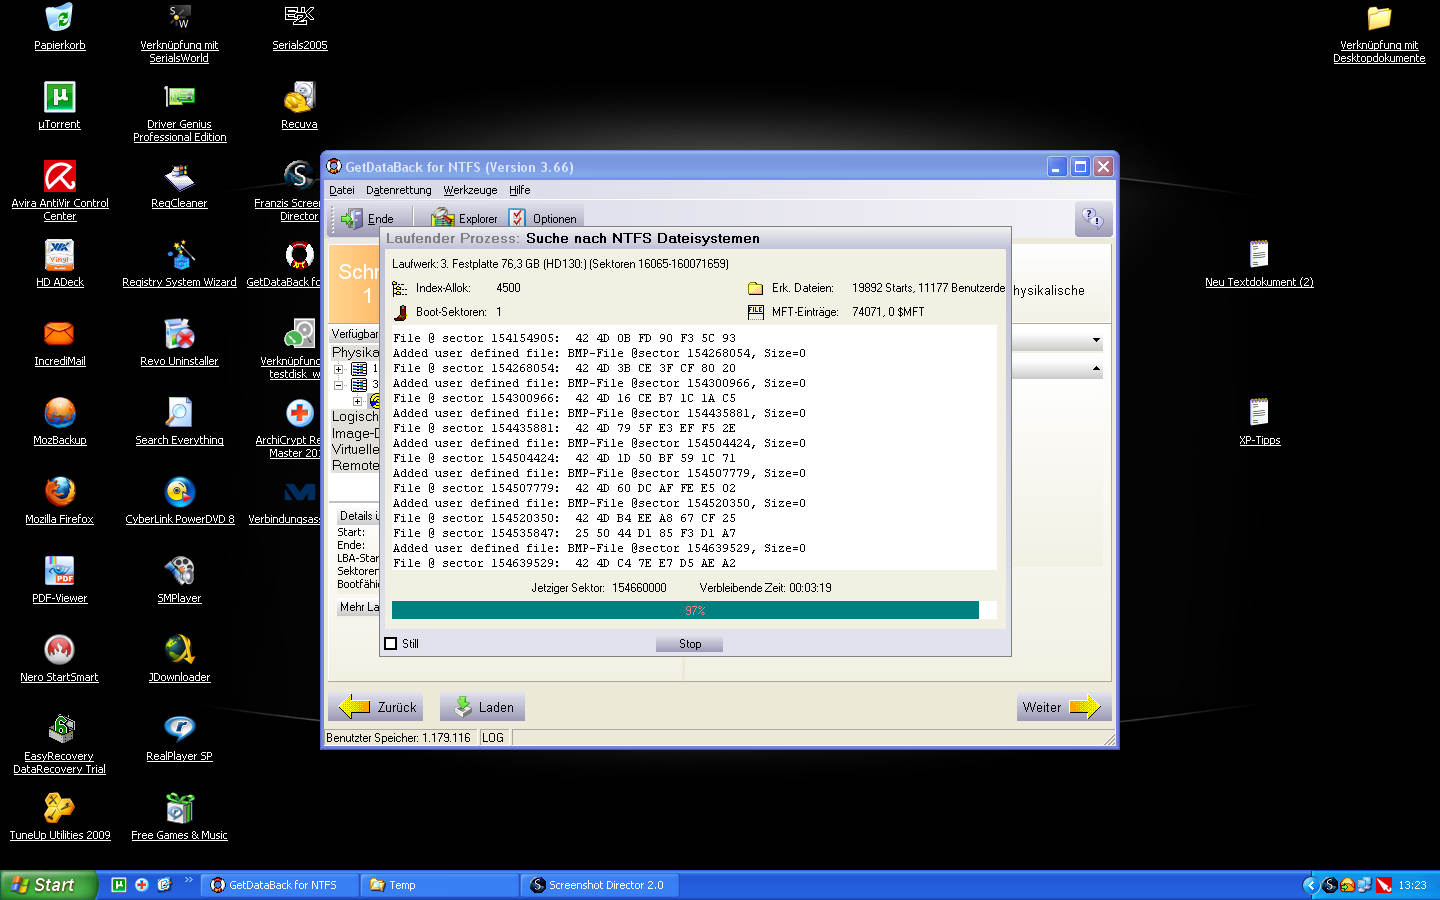Image resolution: width=1440 pixels, height=900 pixels.
Task: Select the CyberLink PowerDVD 8 icon
Action: 180,492
